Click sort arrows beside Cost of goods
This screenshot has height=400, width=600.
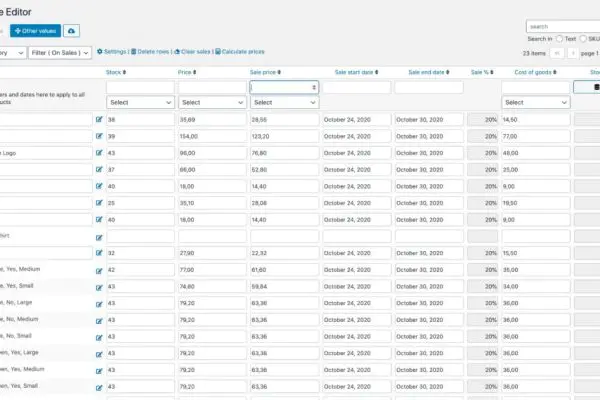555,72
